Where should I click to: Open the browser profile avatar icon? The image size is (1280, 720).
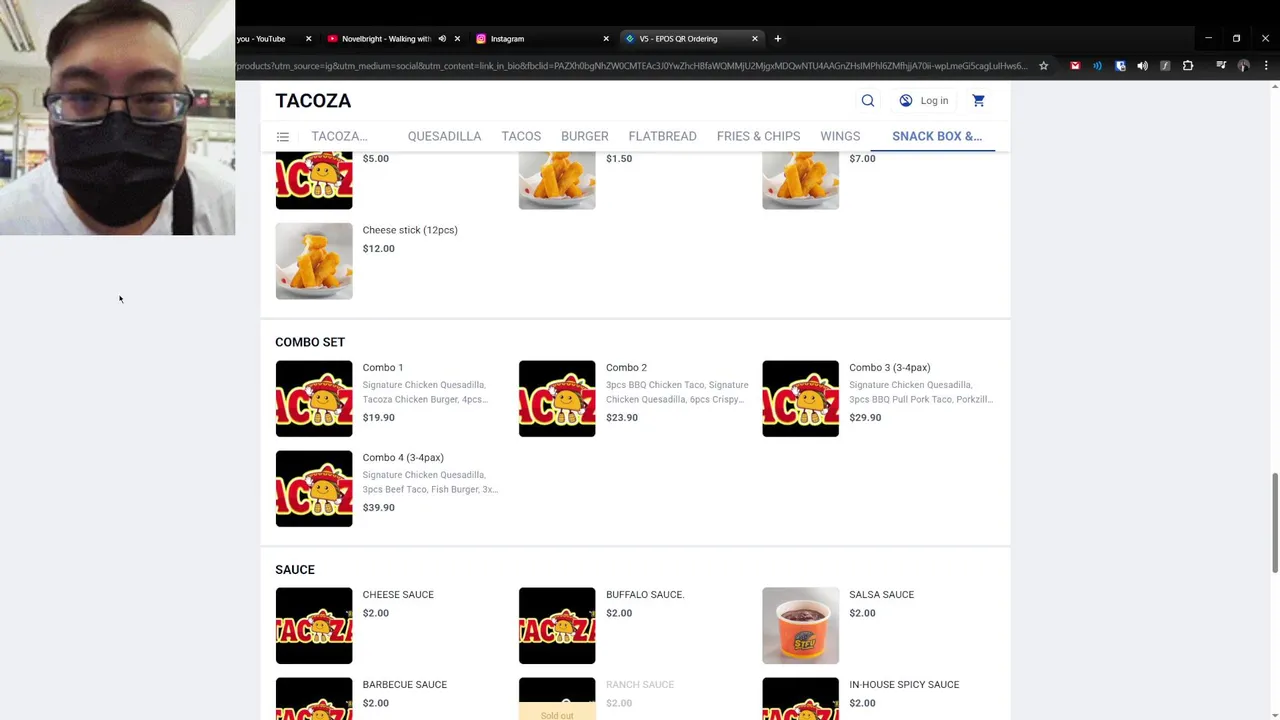[x=1243, y=66]
